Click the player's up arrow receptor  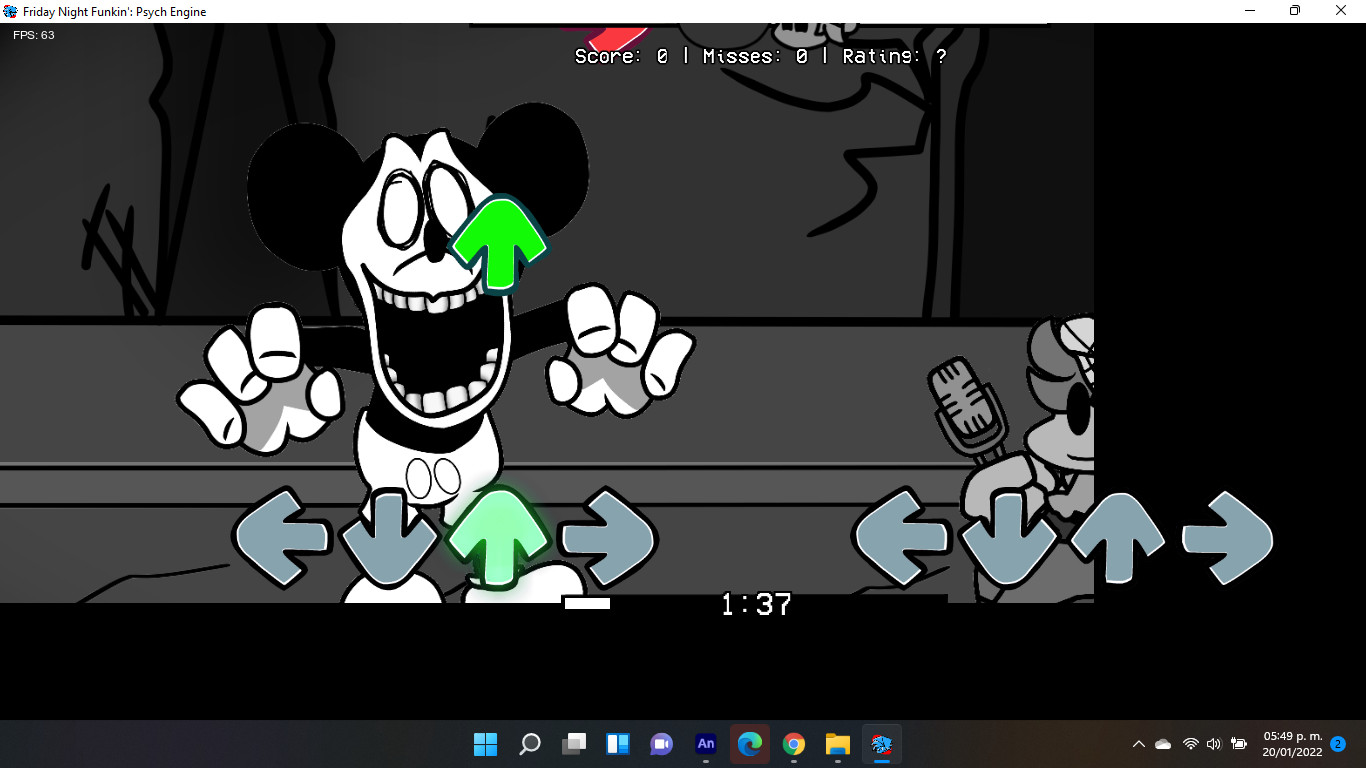(1117, 538)
